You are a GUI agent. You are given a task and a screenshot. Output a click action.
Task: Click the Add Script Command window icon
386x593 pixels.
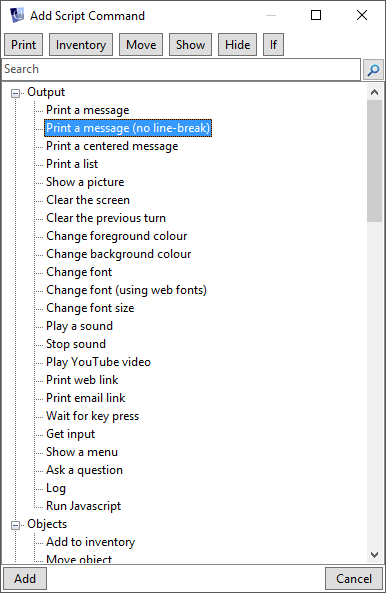click(17, 16)
